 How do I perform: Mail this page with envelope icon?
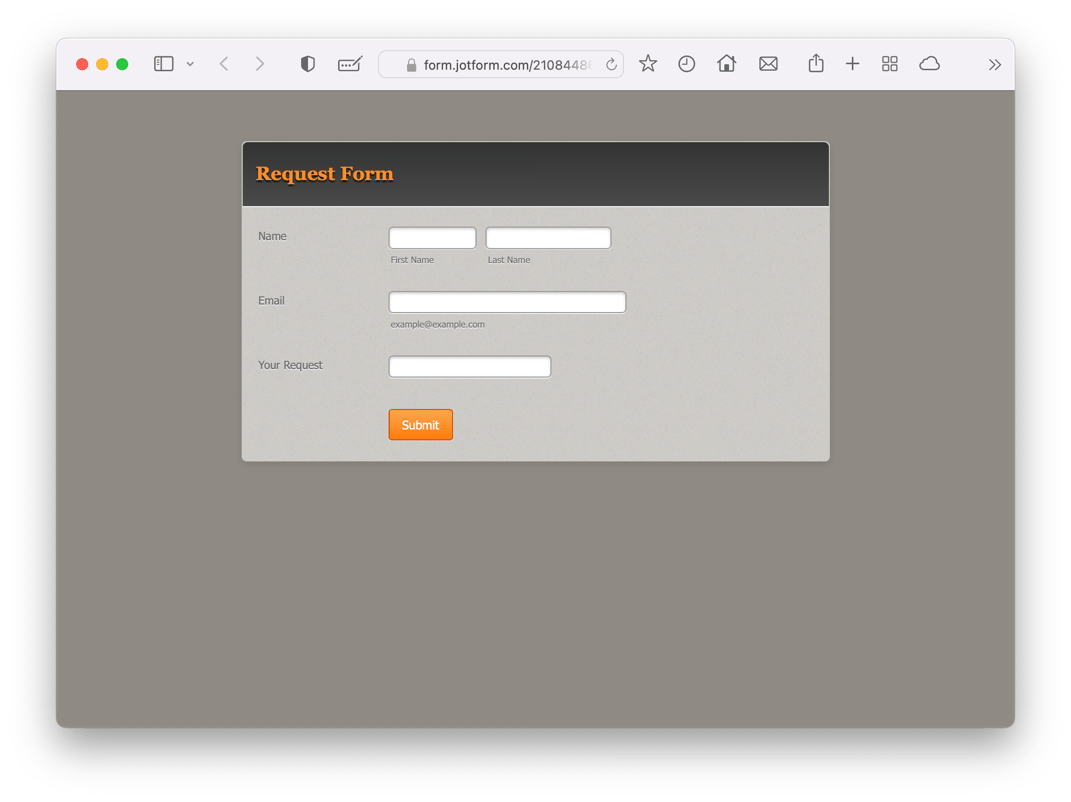pyautogui.click(x=768, y=64)
